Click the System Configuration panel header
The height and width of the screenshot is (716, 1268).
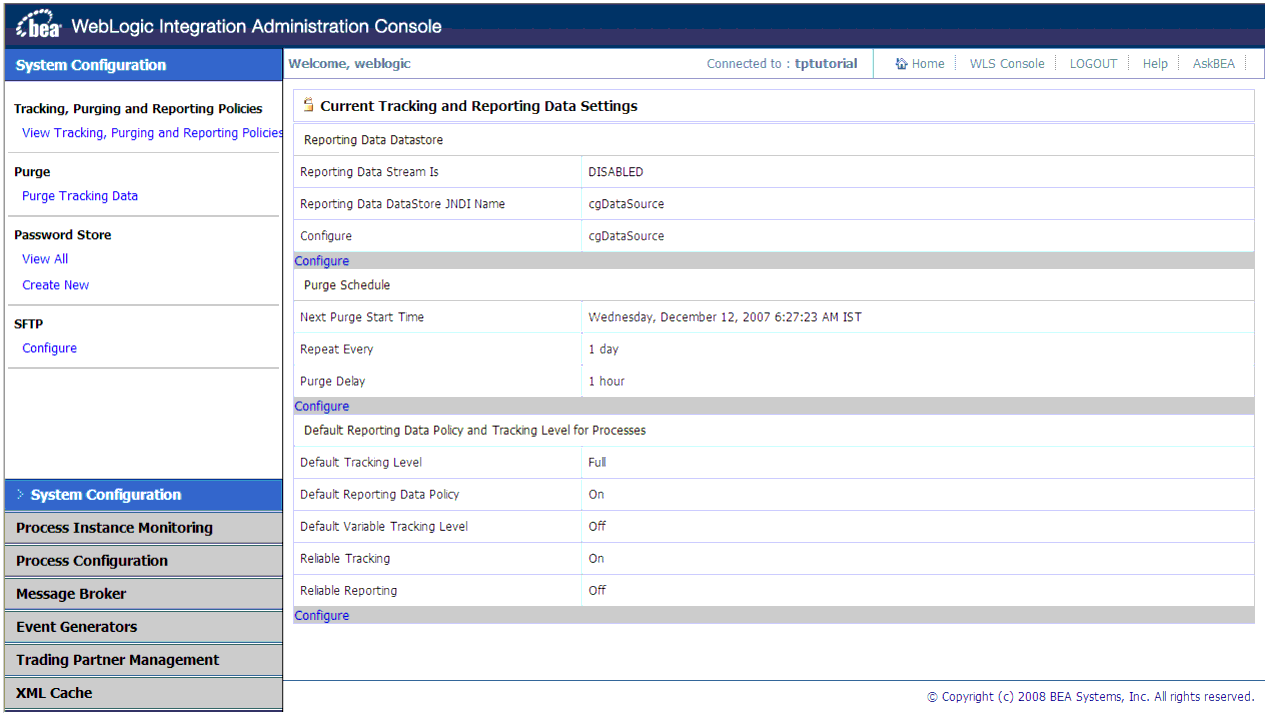point(144,65)
